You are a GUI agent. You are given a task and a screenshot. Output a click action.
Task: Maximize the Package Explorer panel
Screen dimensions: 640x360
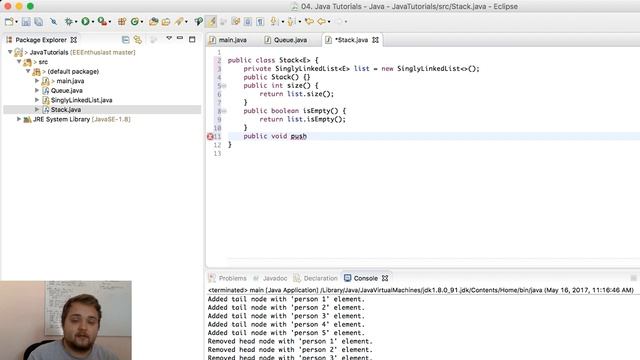[x=192, y=39]
